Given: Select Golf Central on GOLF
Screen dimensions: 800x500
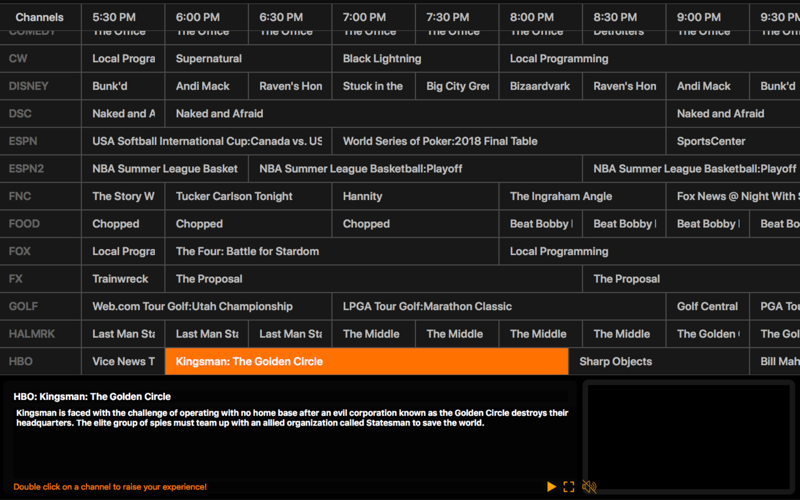Looking at the screenshot, I should pyautogui.click(x=708, y=306).
